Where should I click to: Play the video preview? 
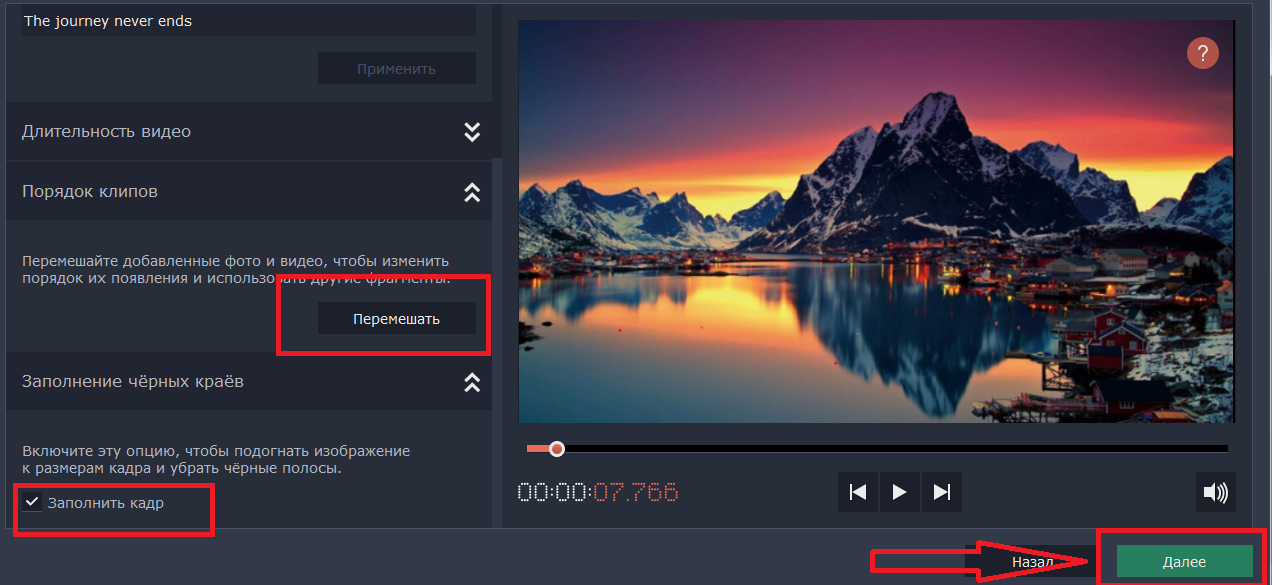[x=899, y=492]
